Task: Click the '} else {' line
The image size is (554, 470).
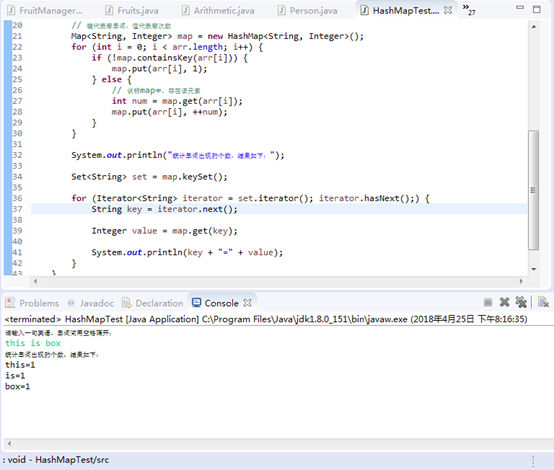Action: click(x=112, y=80)
